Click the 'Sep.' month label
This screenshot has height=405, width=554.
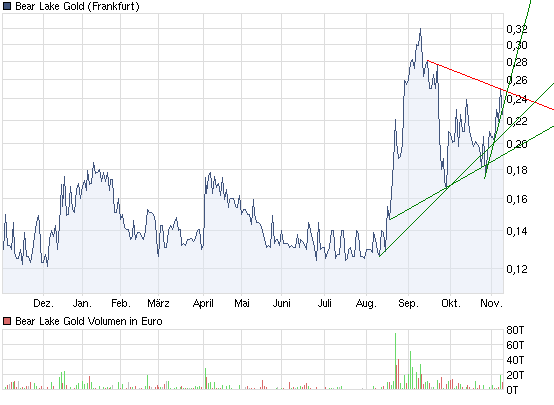pos(408,303)
